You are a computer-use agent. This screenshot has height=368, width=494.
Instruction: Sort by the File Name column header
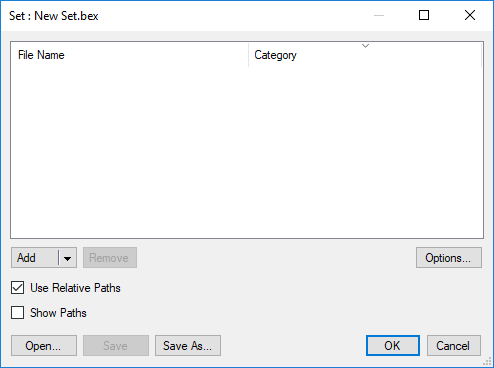click(x=130, y=55)
